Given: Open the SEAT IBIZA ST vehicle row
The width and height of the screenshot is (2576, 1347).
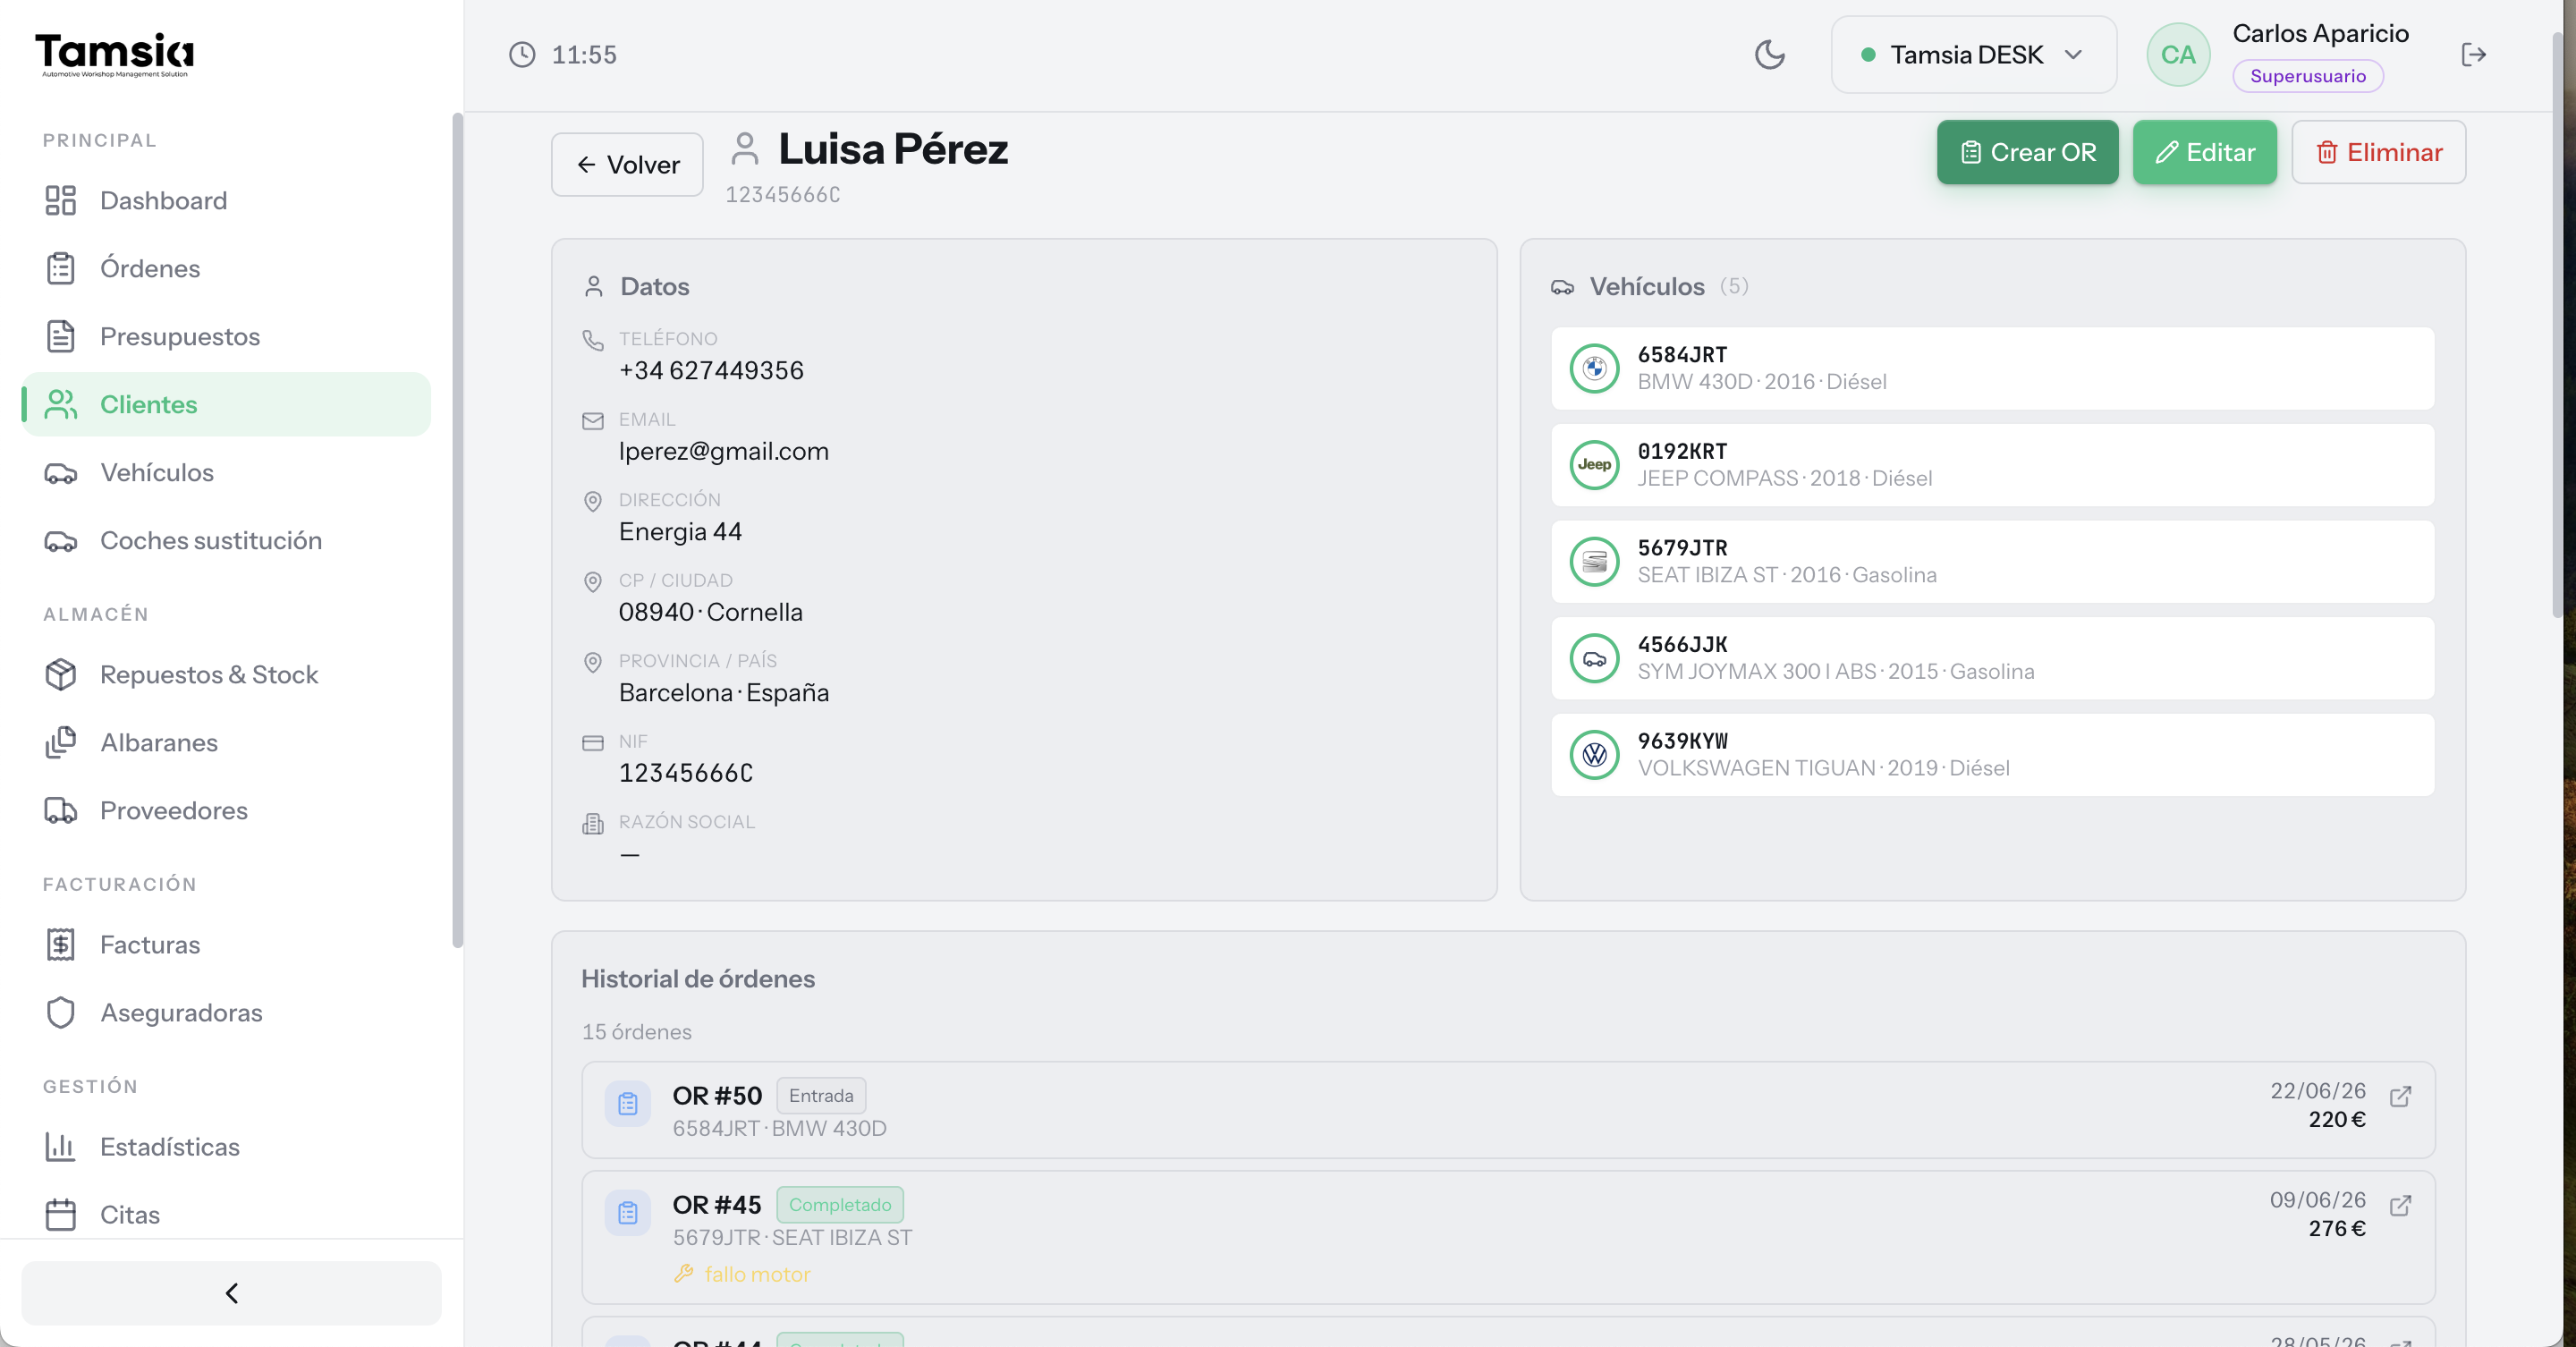Looking at the screenshot, I should 1992,561.
